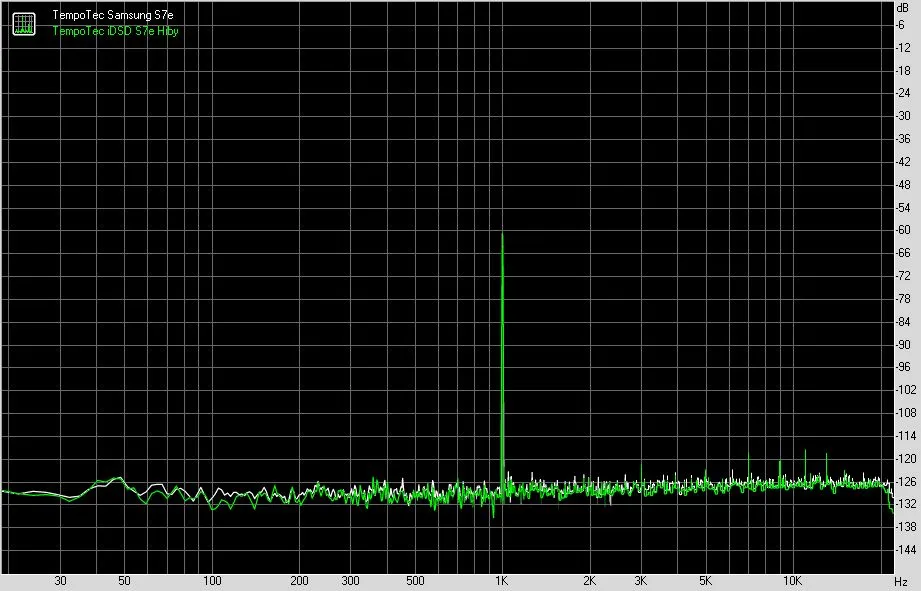This screenshot has height=591, width=921.
Task: Click the '10K' frequency axis label
Action: coord(792,581)
